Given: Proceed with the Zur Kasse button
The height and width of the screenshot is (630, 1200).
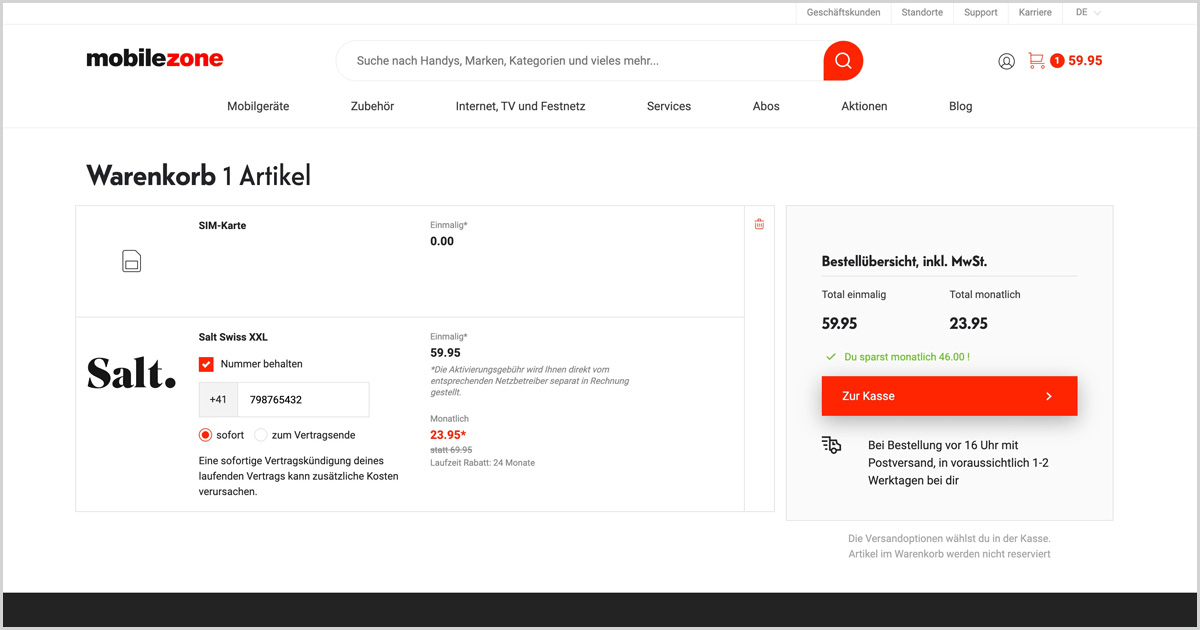Looking at the screenshot, I should [x=949, y=396].
